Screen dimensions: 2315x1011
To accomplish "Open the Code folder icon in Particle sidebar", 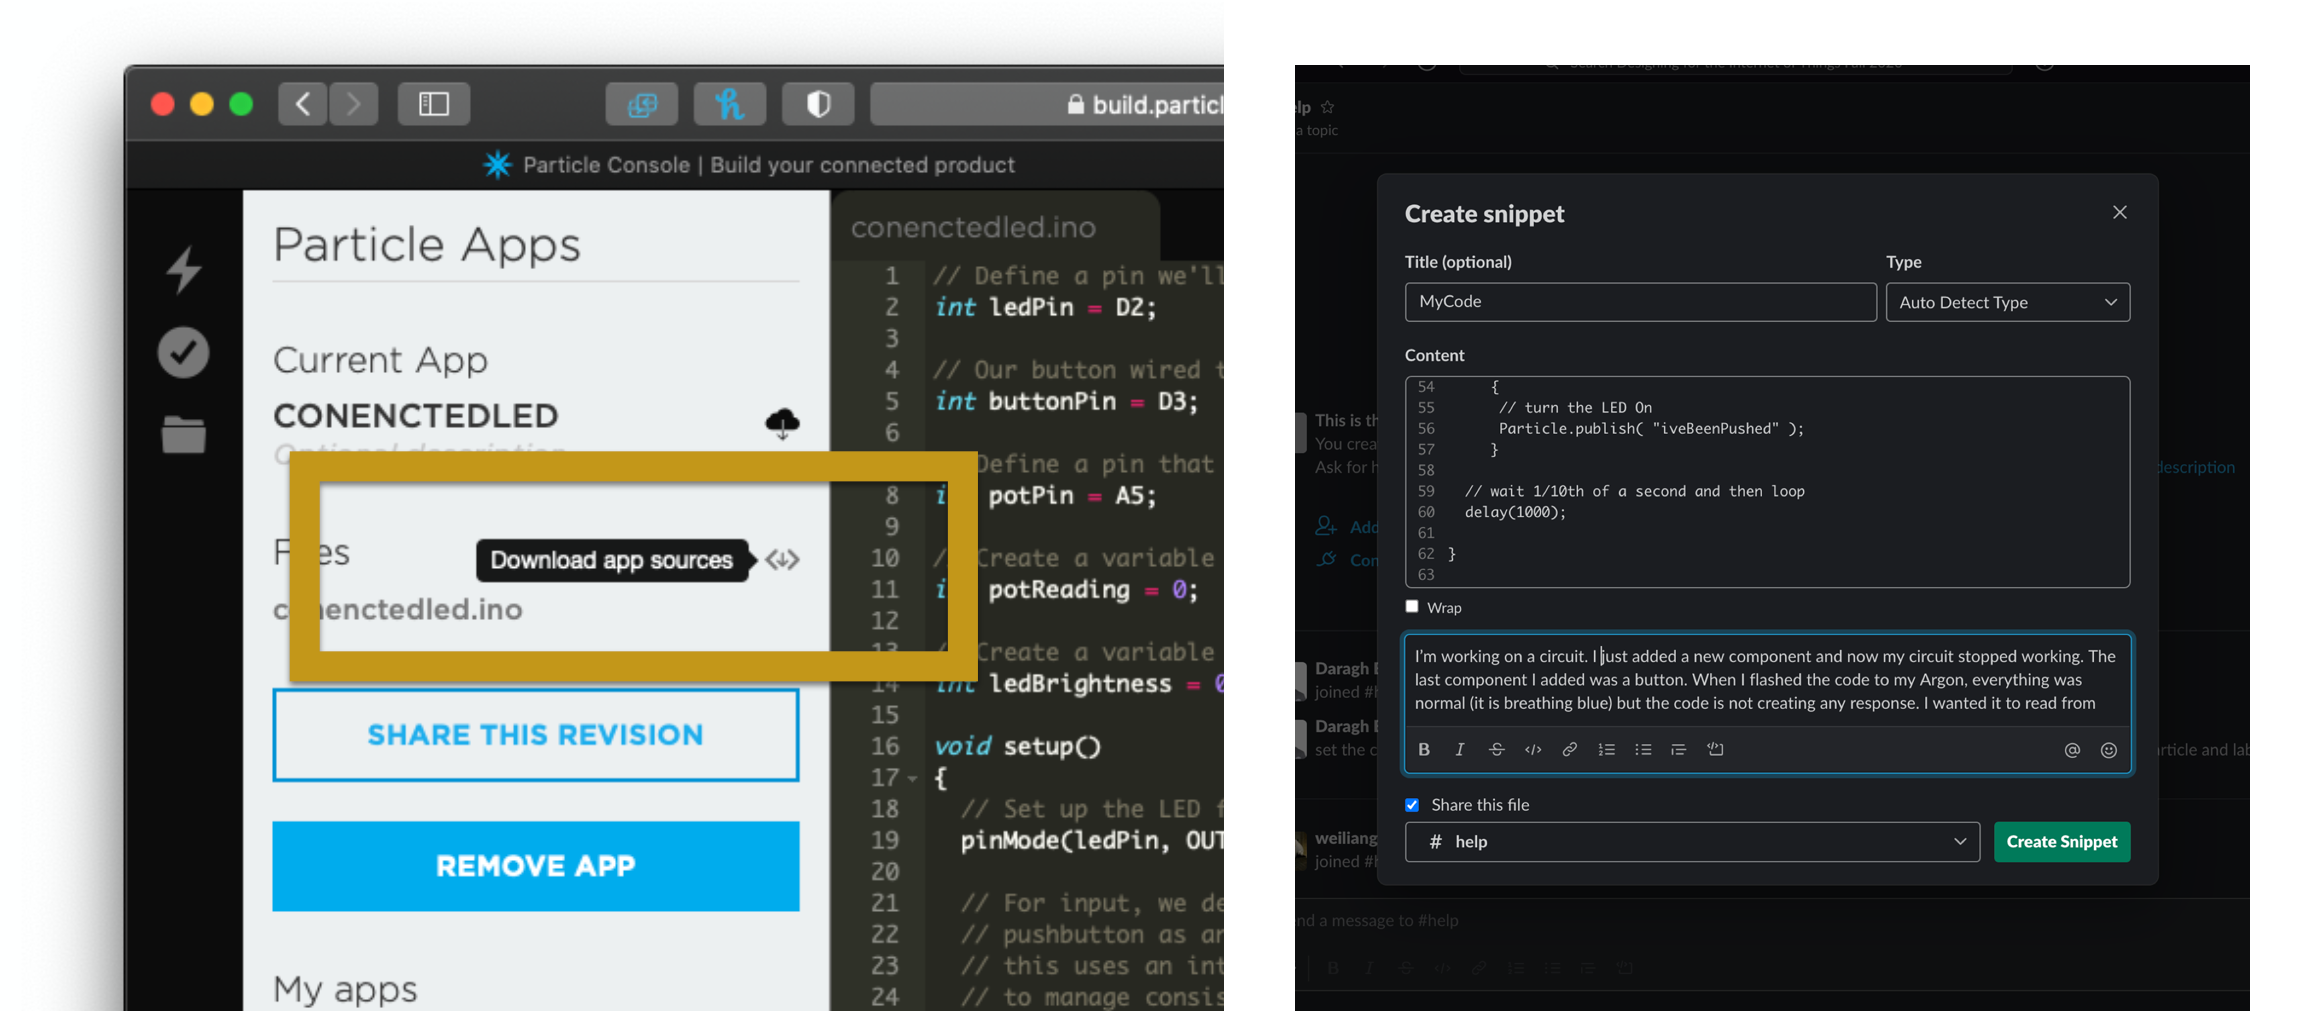I will (x=184, y=434).
